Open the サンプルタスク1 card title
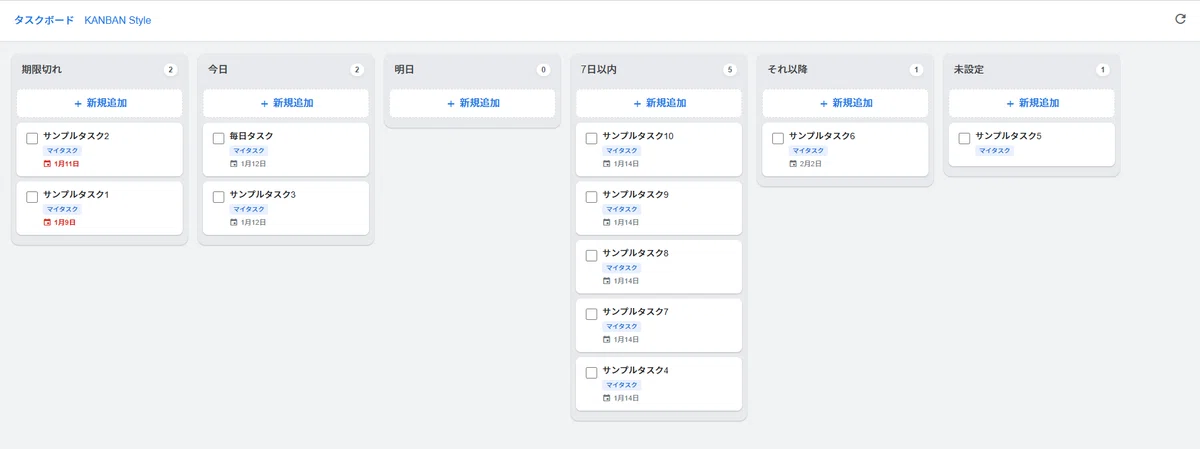Viewport: 1200px width, 449px height. (76, 194)
